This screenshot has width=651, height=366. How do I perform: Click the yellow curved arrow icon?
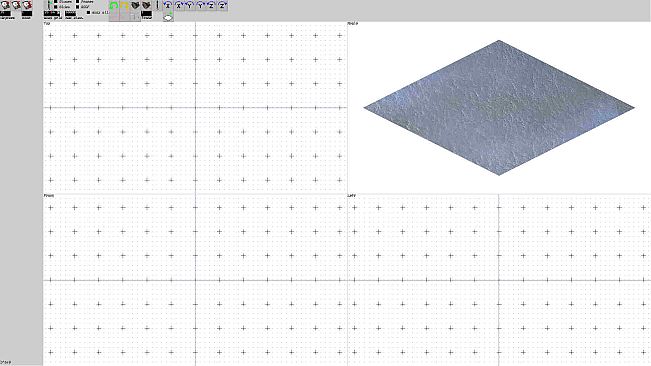click(x=125, y=6)
